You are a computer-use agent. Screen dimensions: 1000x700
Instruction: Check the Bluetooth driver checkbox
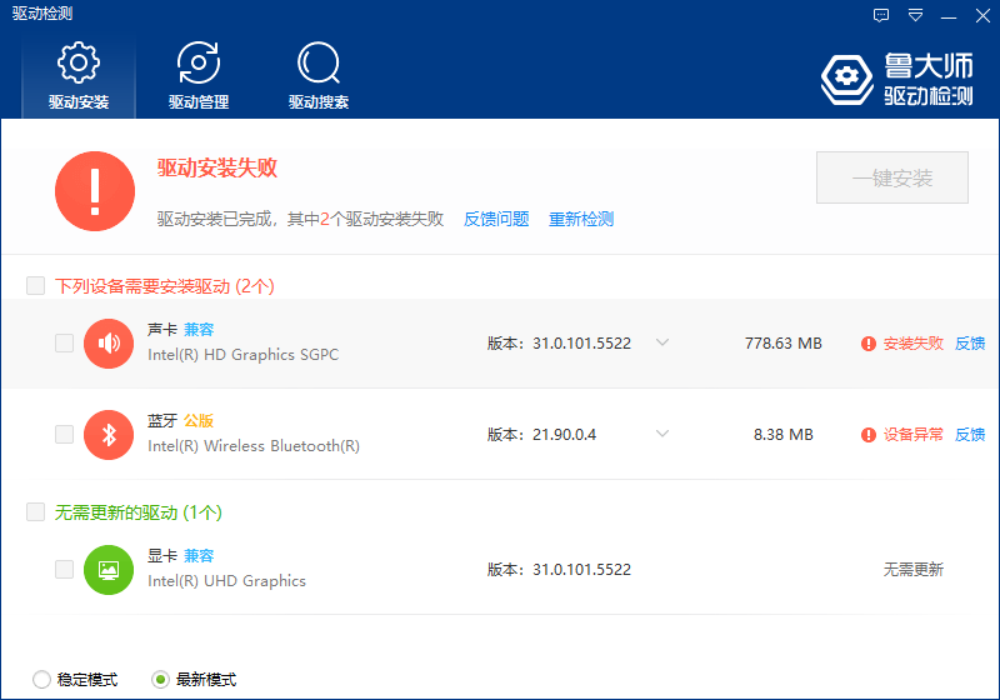click(64, 435)
